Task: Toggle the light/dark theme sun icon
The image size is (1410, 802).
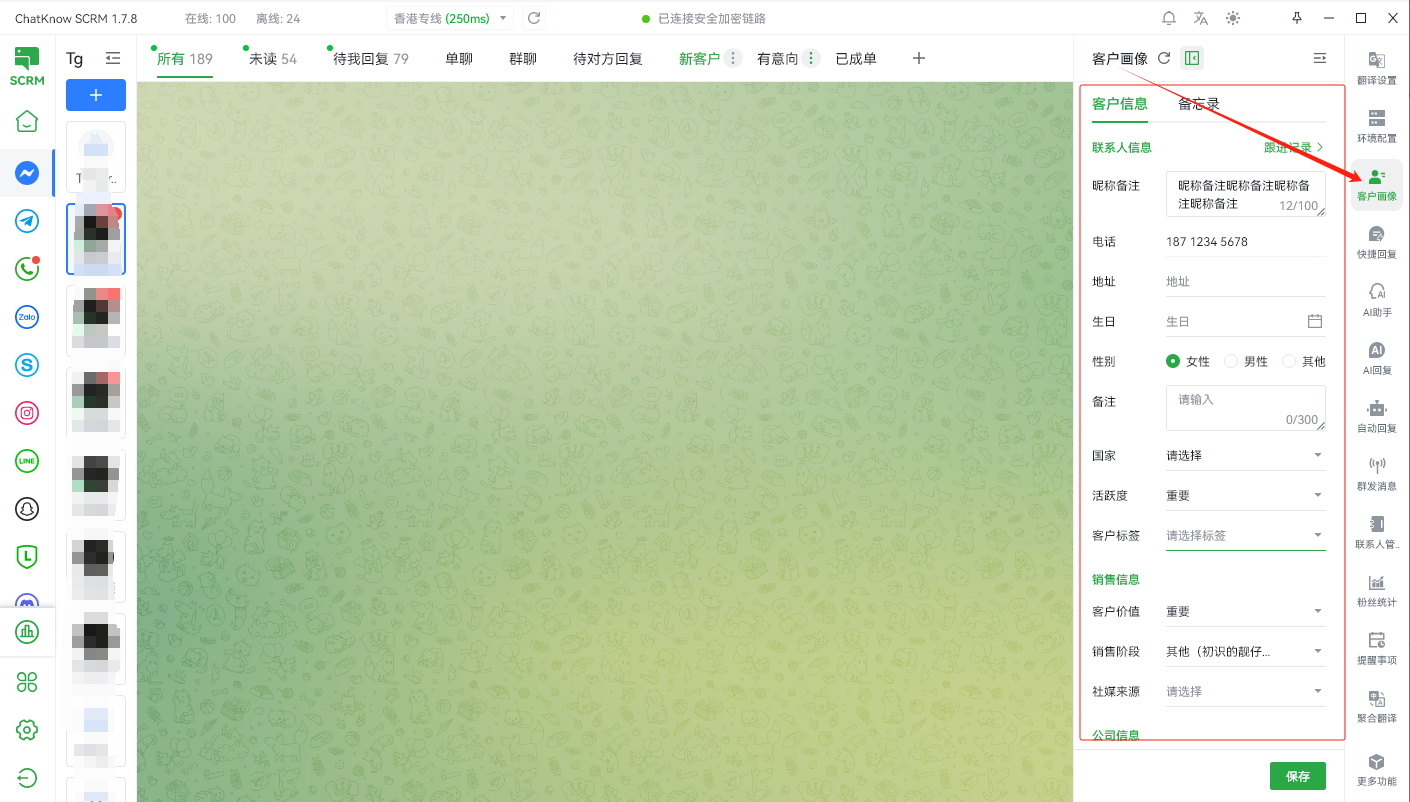Action: point(1232,18)
